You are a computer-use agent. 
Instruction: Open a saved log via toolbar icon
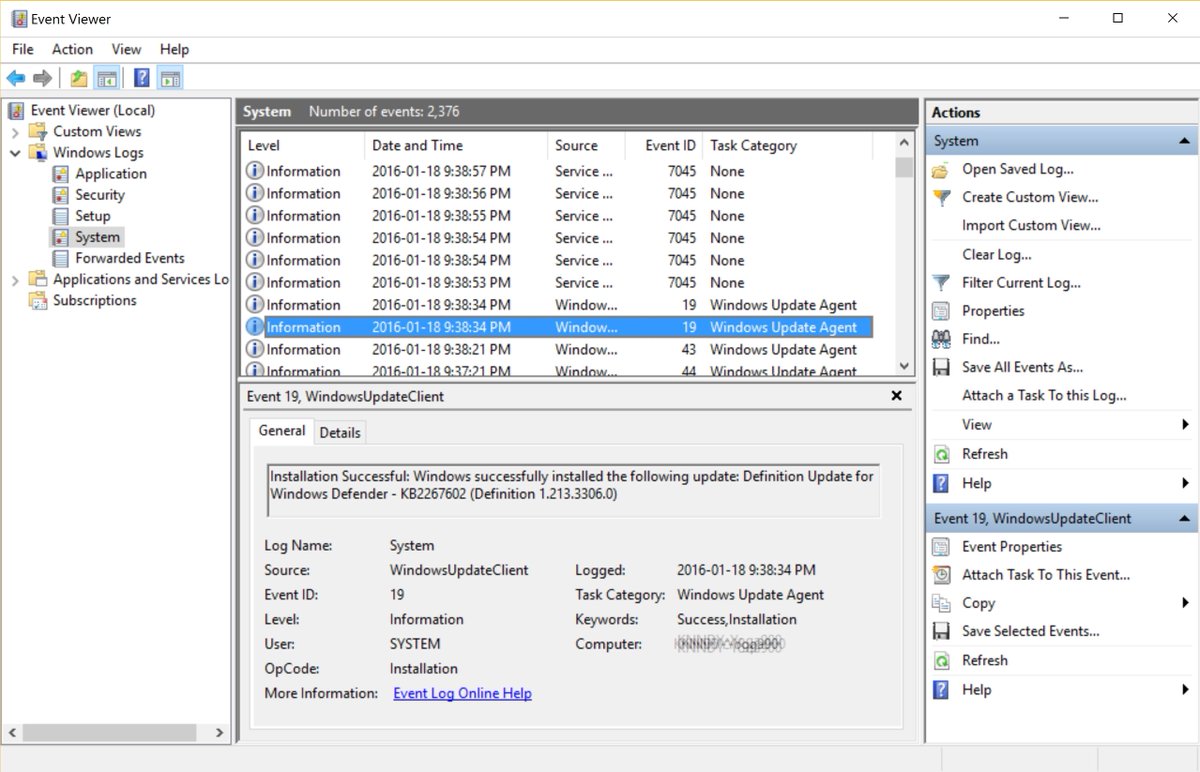click(79, 78)
